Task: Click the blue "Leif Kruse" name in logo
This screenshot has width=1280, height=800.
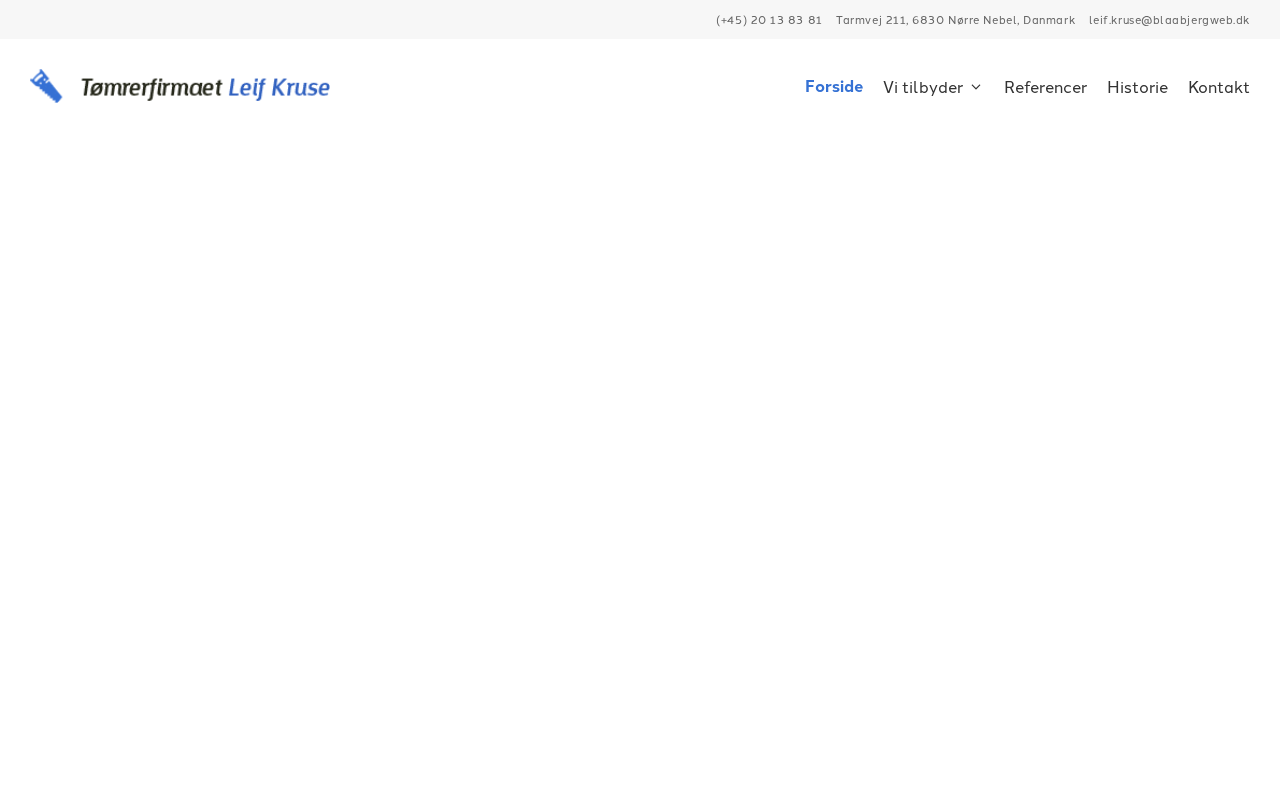Action: point(279,88)
